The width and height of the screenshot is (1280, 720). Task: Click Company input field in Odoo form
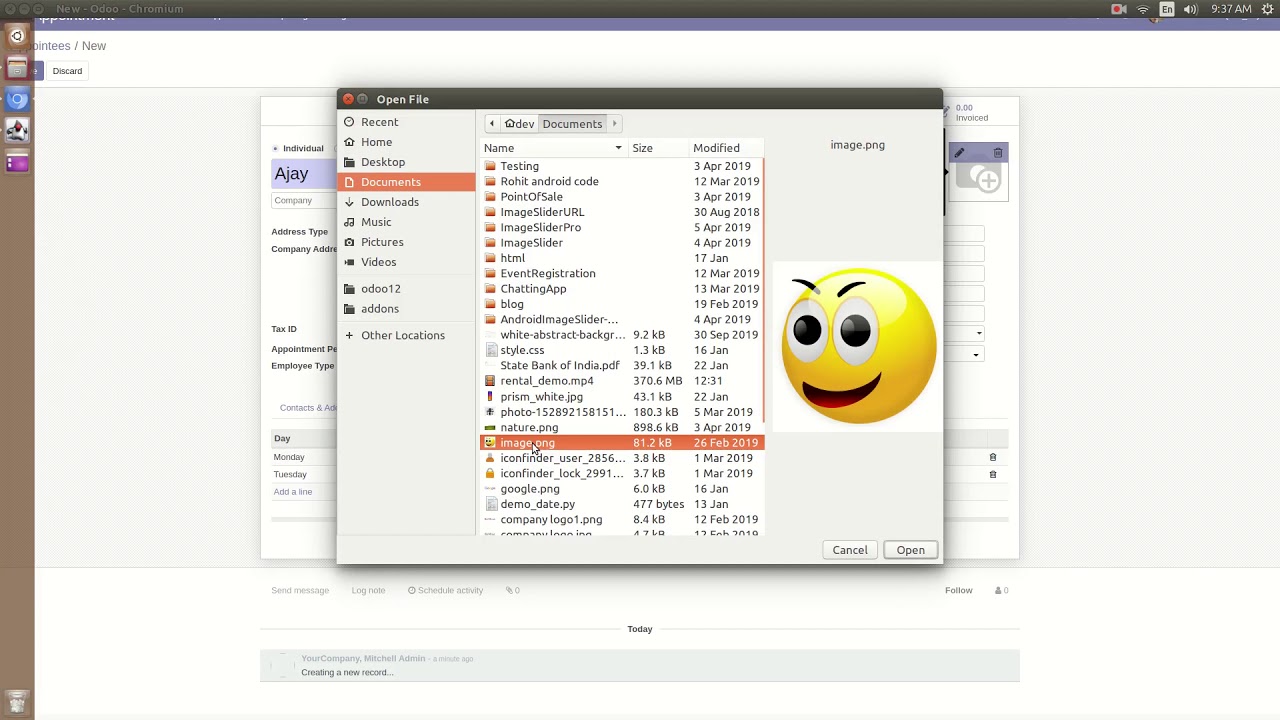[x=303, y=200]
